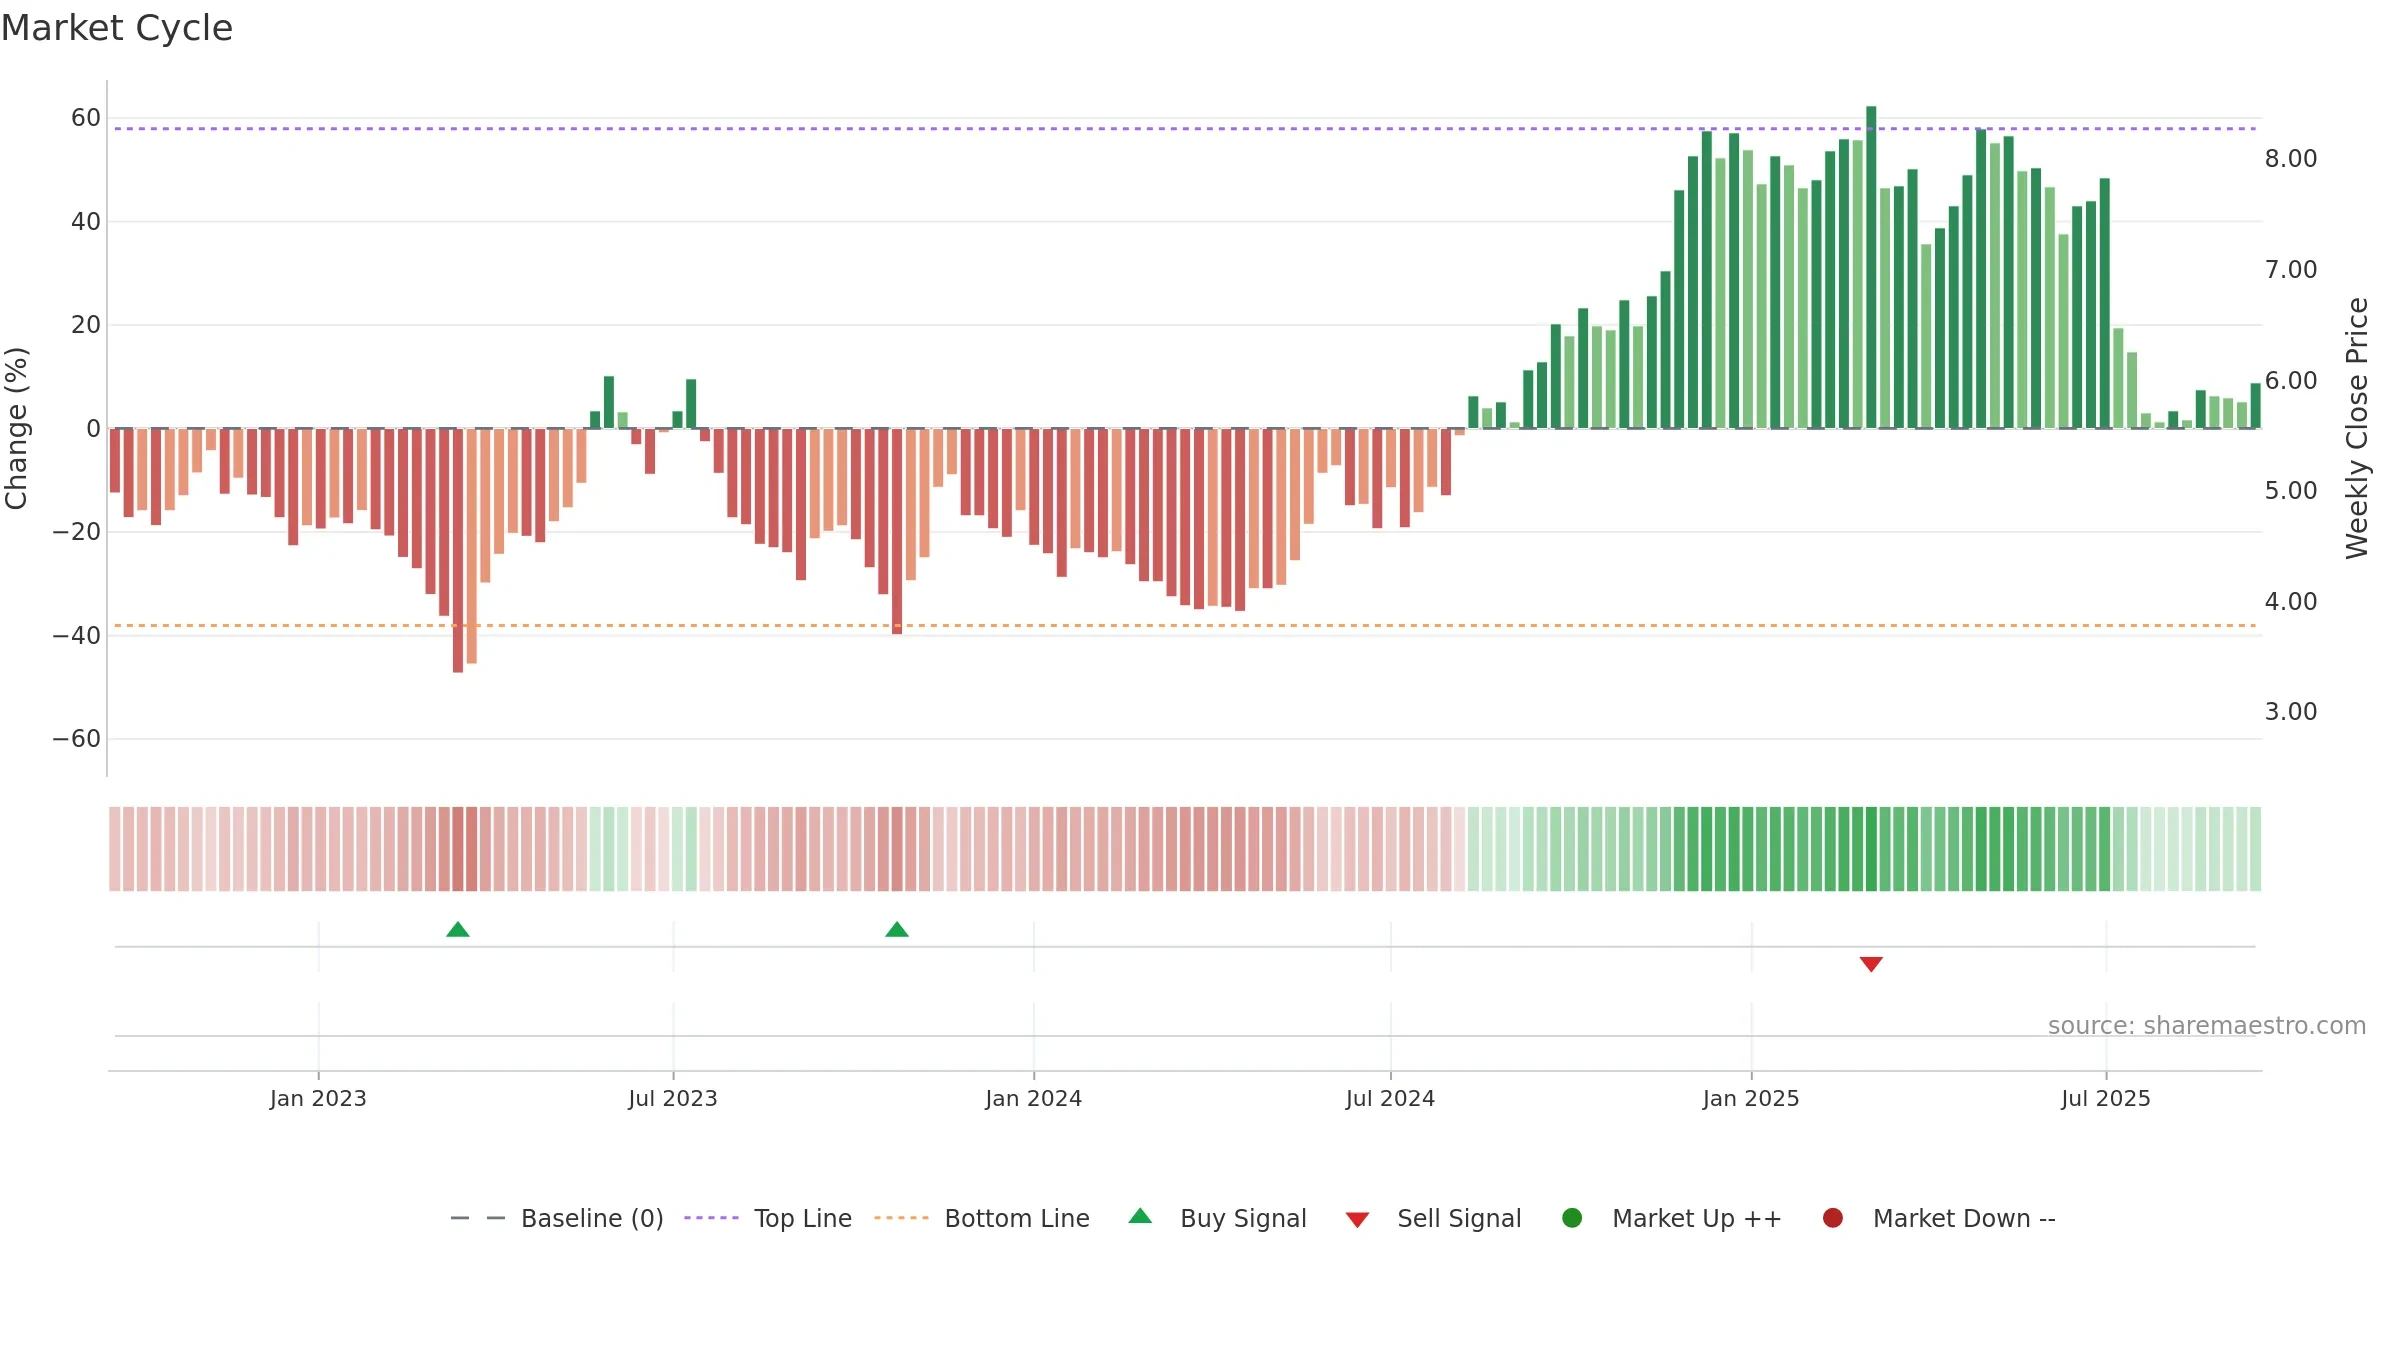This screenshot has height=1350, width=2400.
Task: Click the 8.00 price tick label
Action: point(2291,159)
